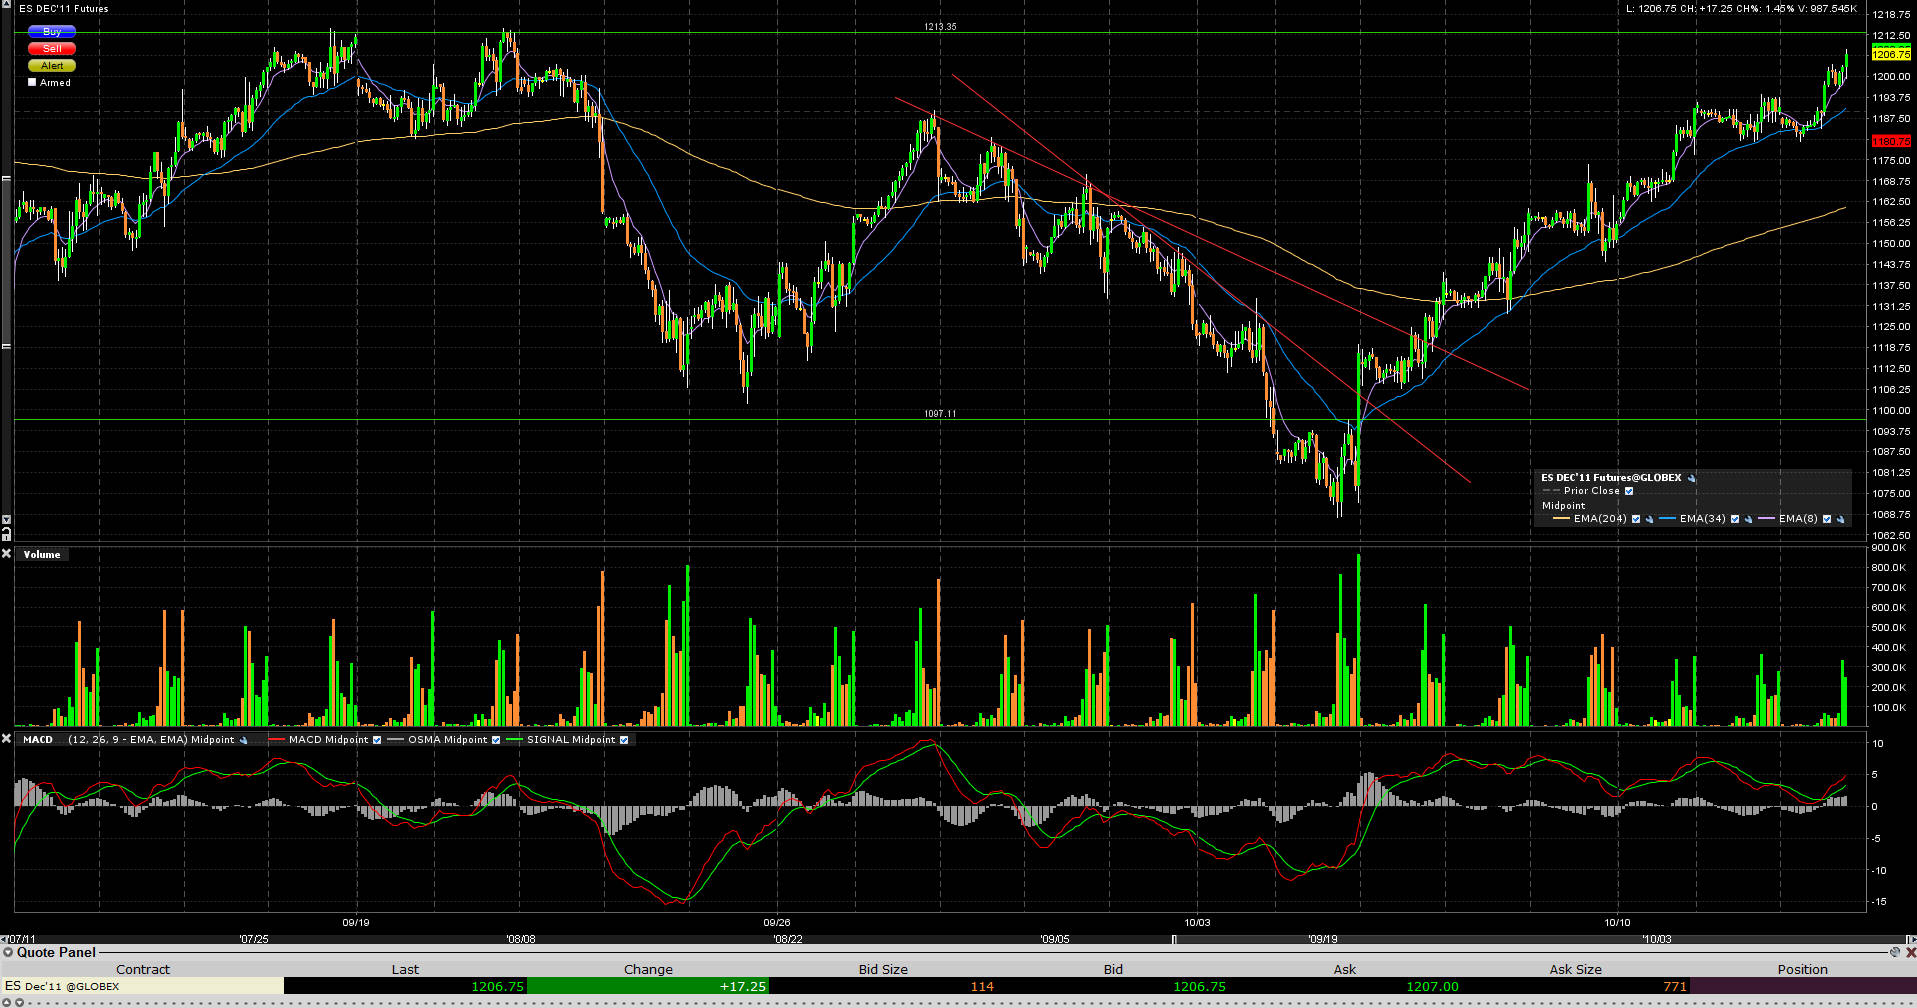The image size is (1917, 1008).
Task: Toggle the Prior Close checkbox in legend
Action: [x=1629, y=491]
